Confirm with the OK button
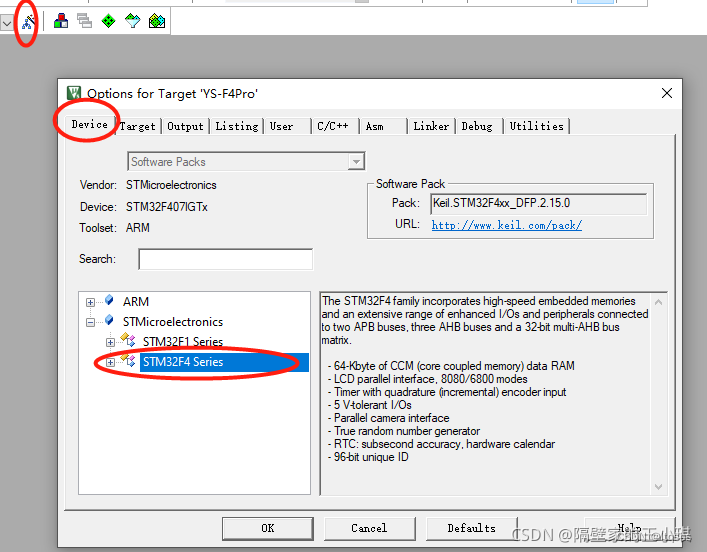Screen dimensions: 707x552 (268, 528)
